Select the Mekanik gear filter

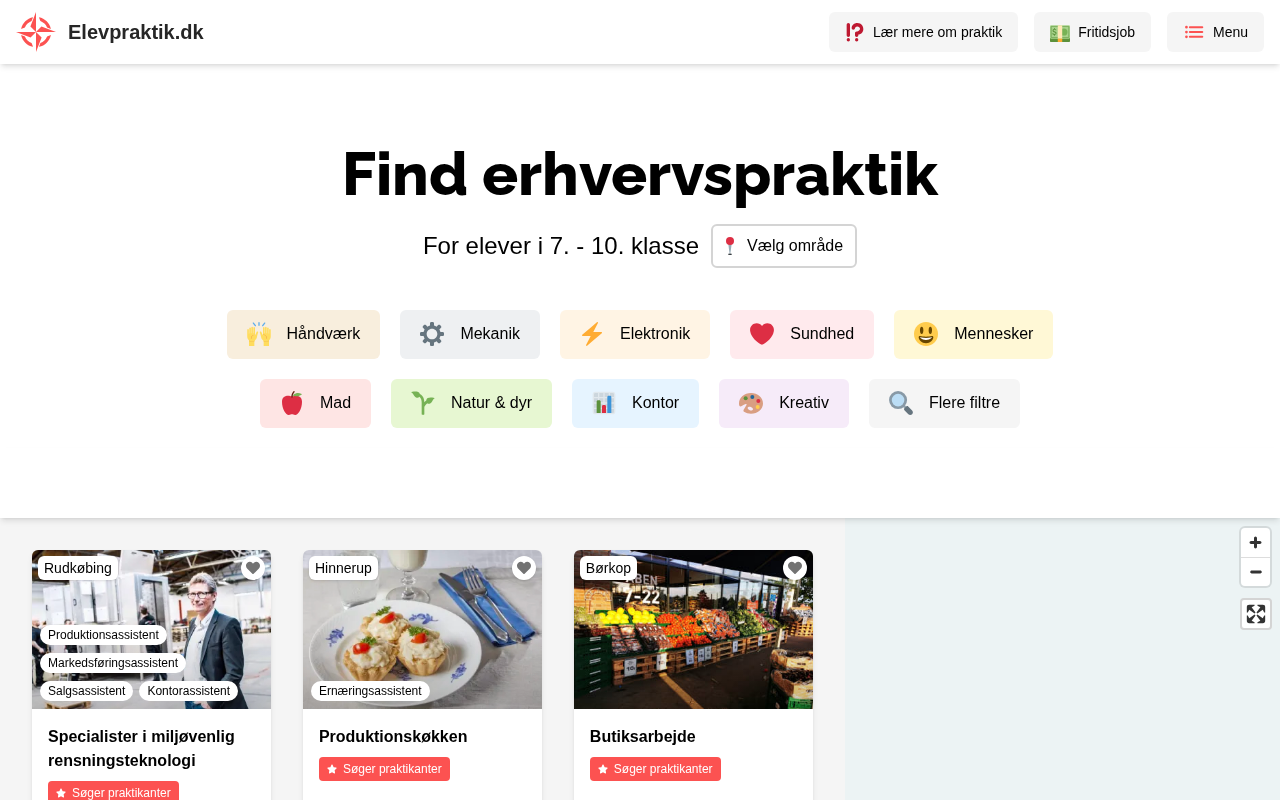pos(470,334)
